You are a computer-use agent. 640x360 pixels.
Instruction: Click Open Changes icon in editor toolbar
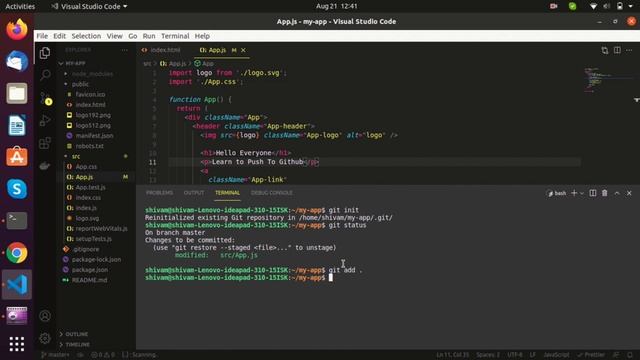click(604, 50)
